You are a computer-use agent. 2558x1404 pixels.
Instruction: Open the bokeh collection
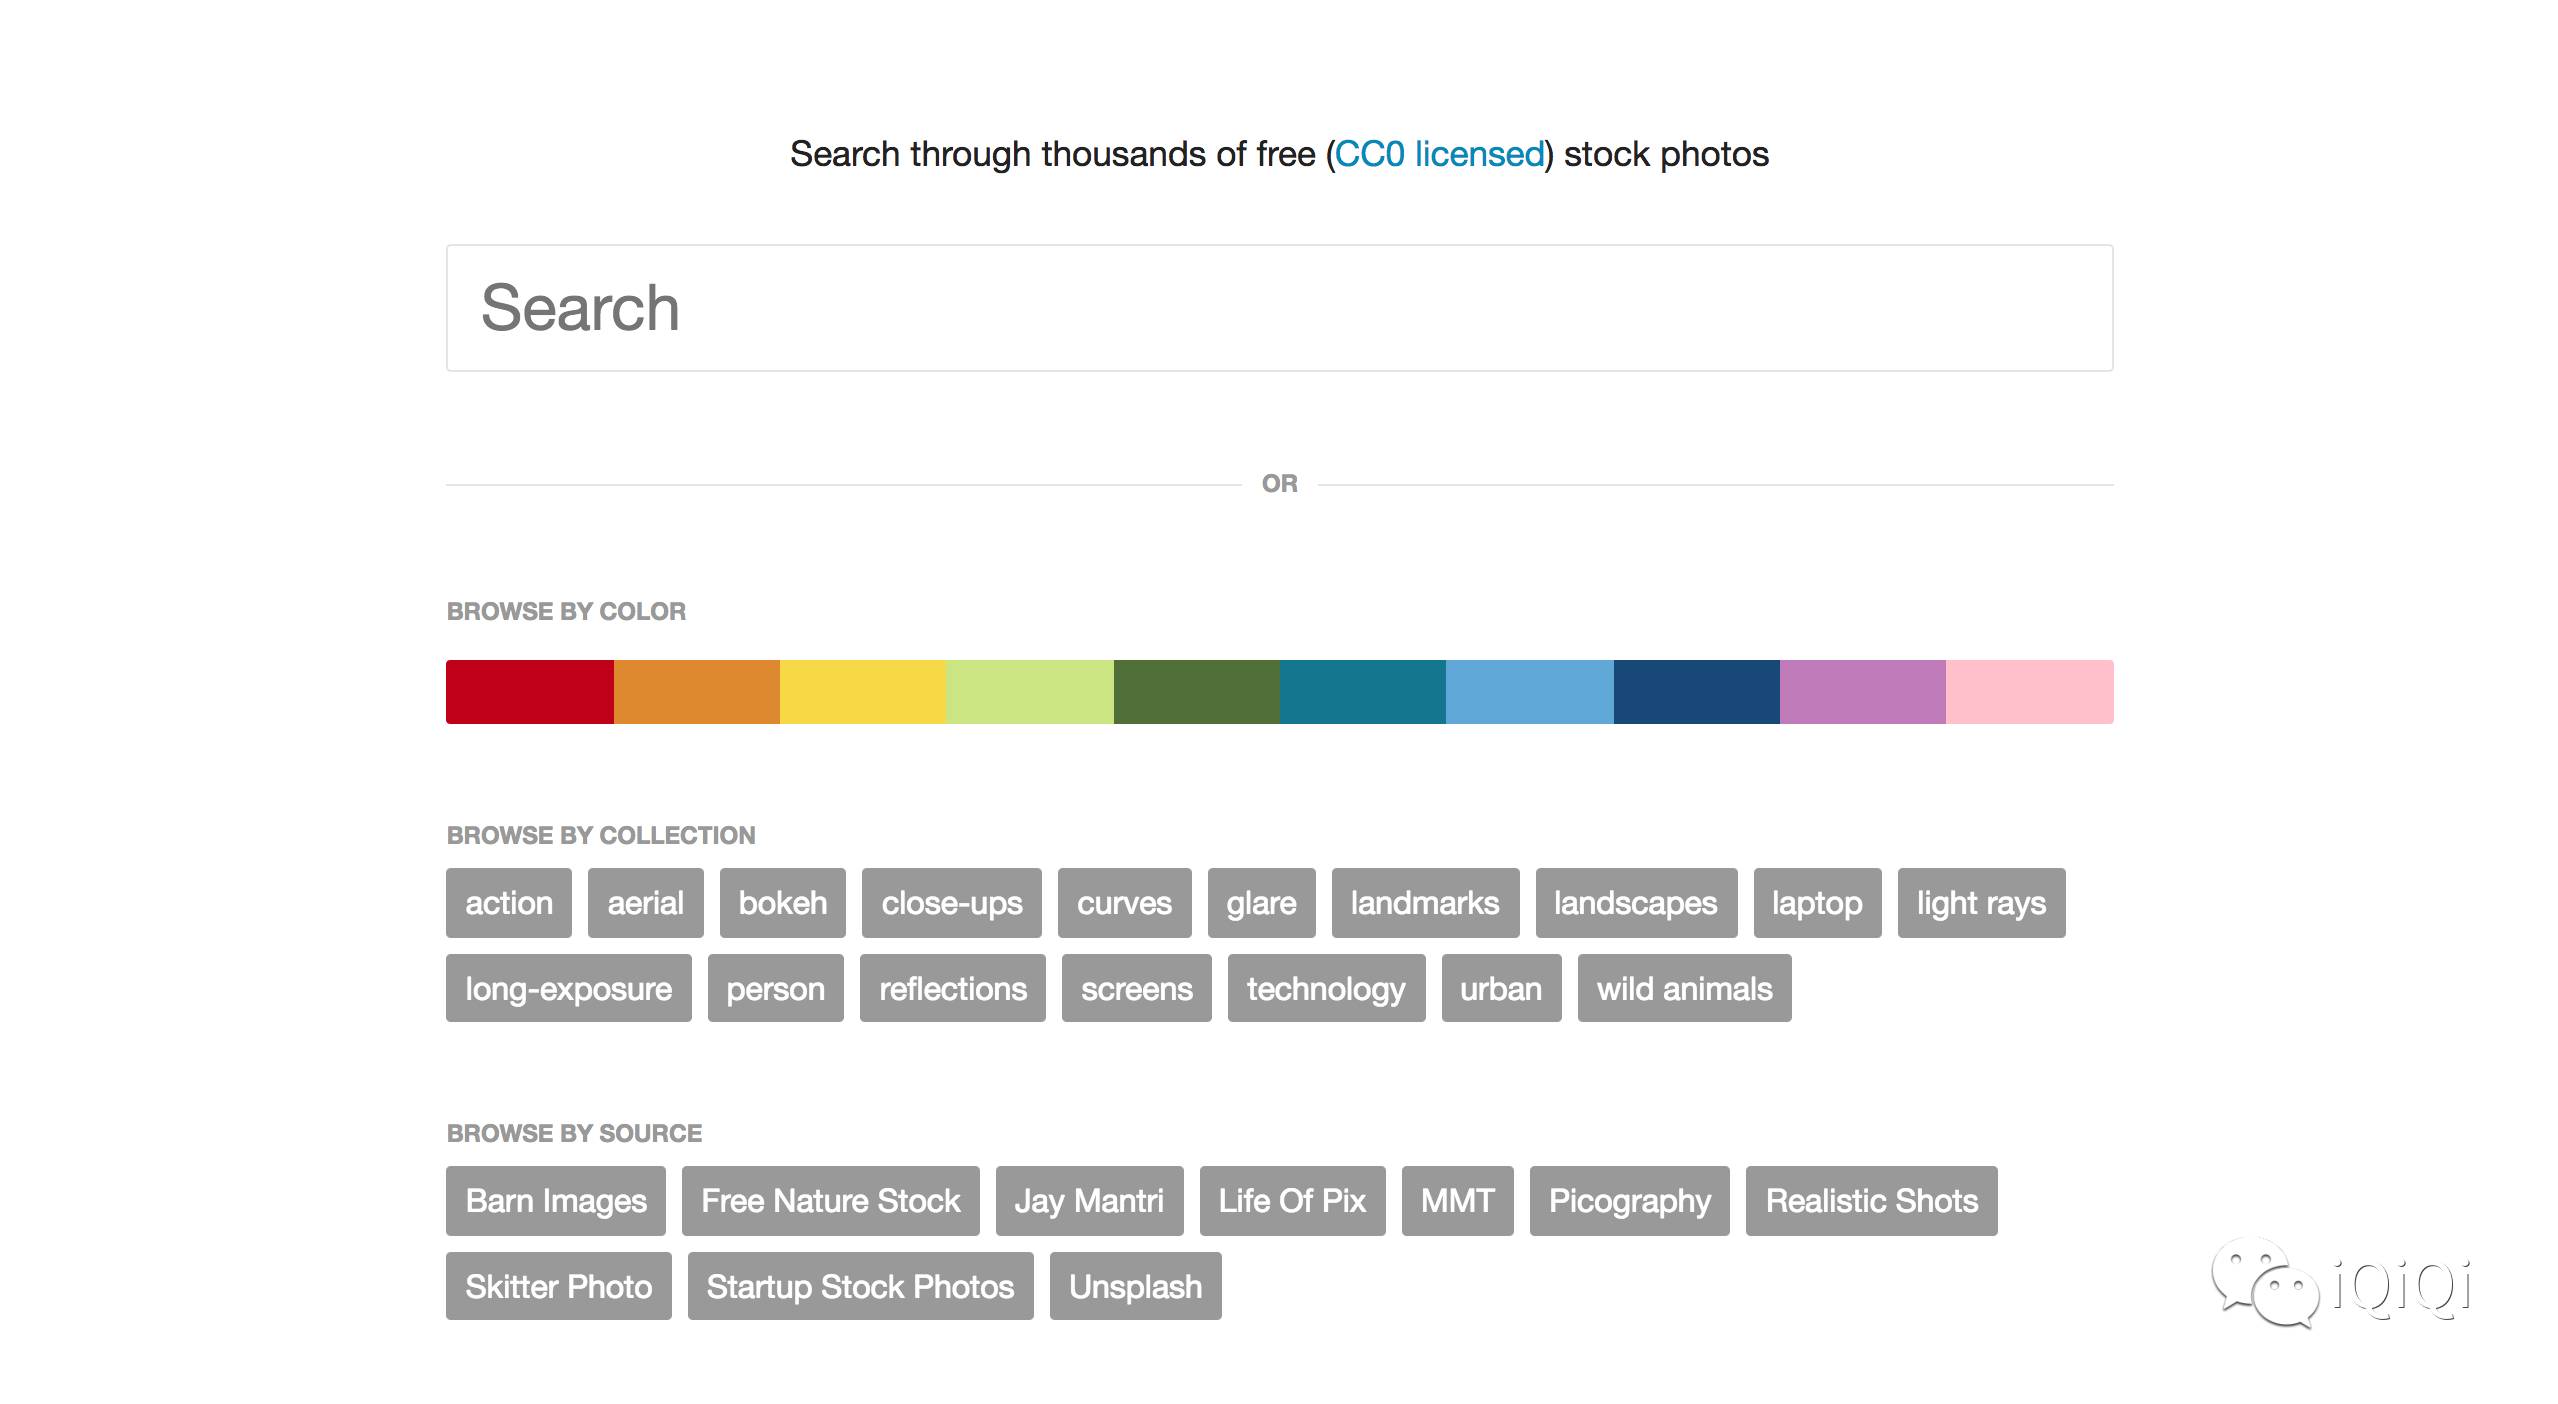pyautogui.click(x=783, y=903)
